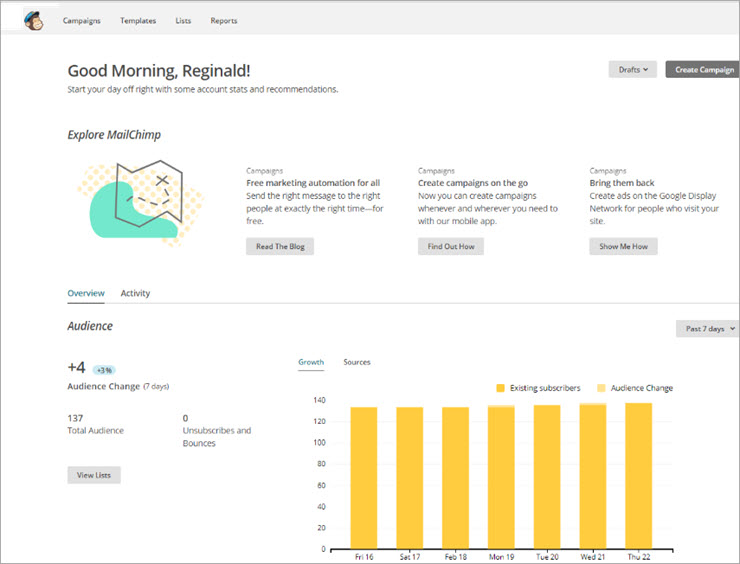Click the Thu 22 bar in chart
Viewport: 740px width, 564px height.
638,475
